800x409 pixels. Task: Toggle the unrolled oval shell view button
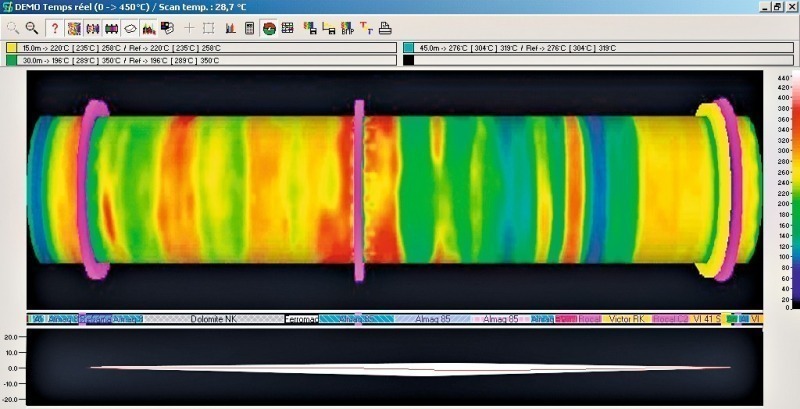coord(130,28)
